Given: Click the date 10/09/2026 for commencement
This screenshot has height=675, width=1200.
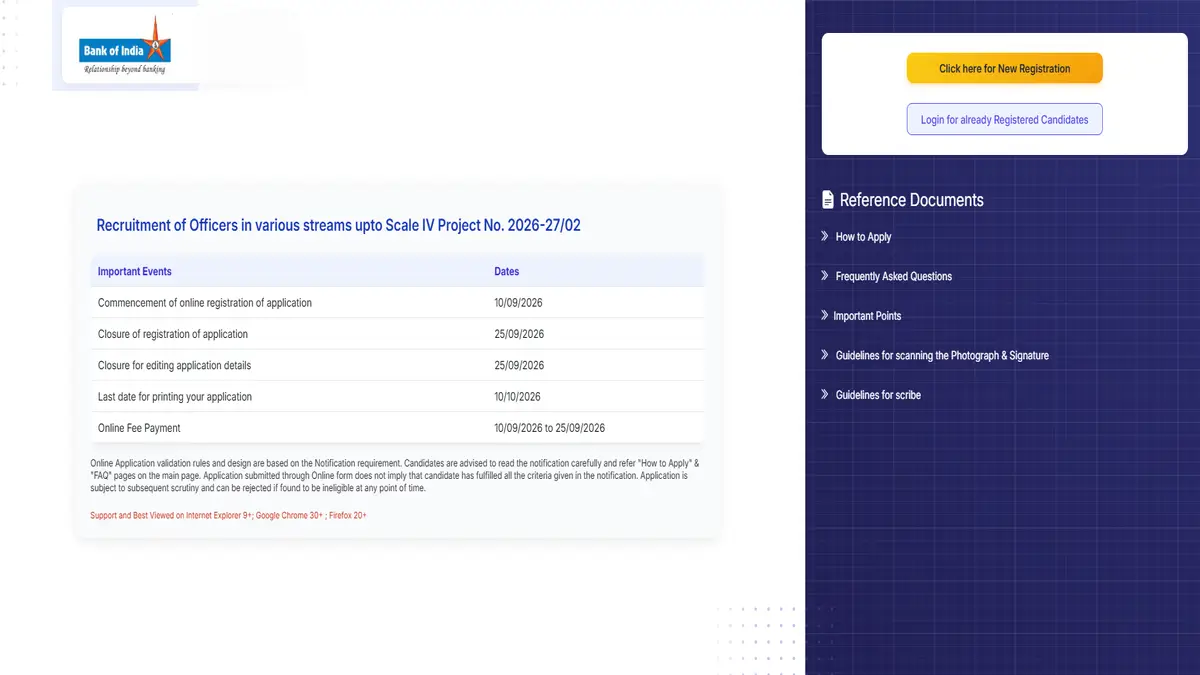Looking at the screenshot, I should coord(518,303).
